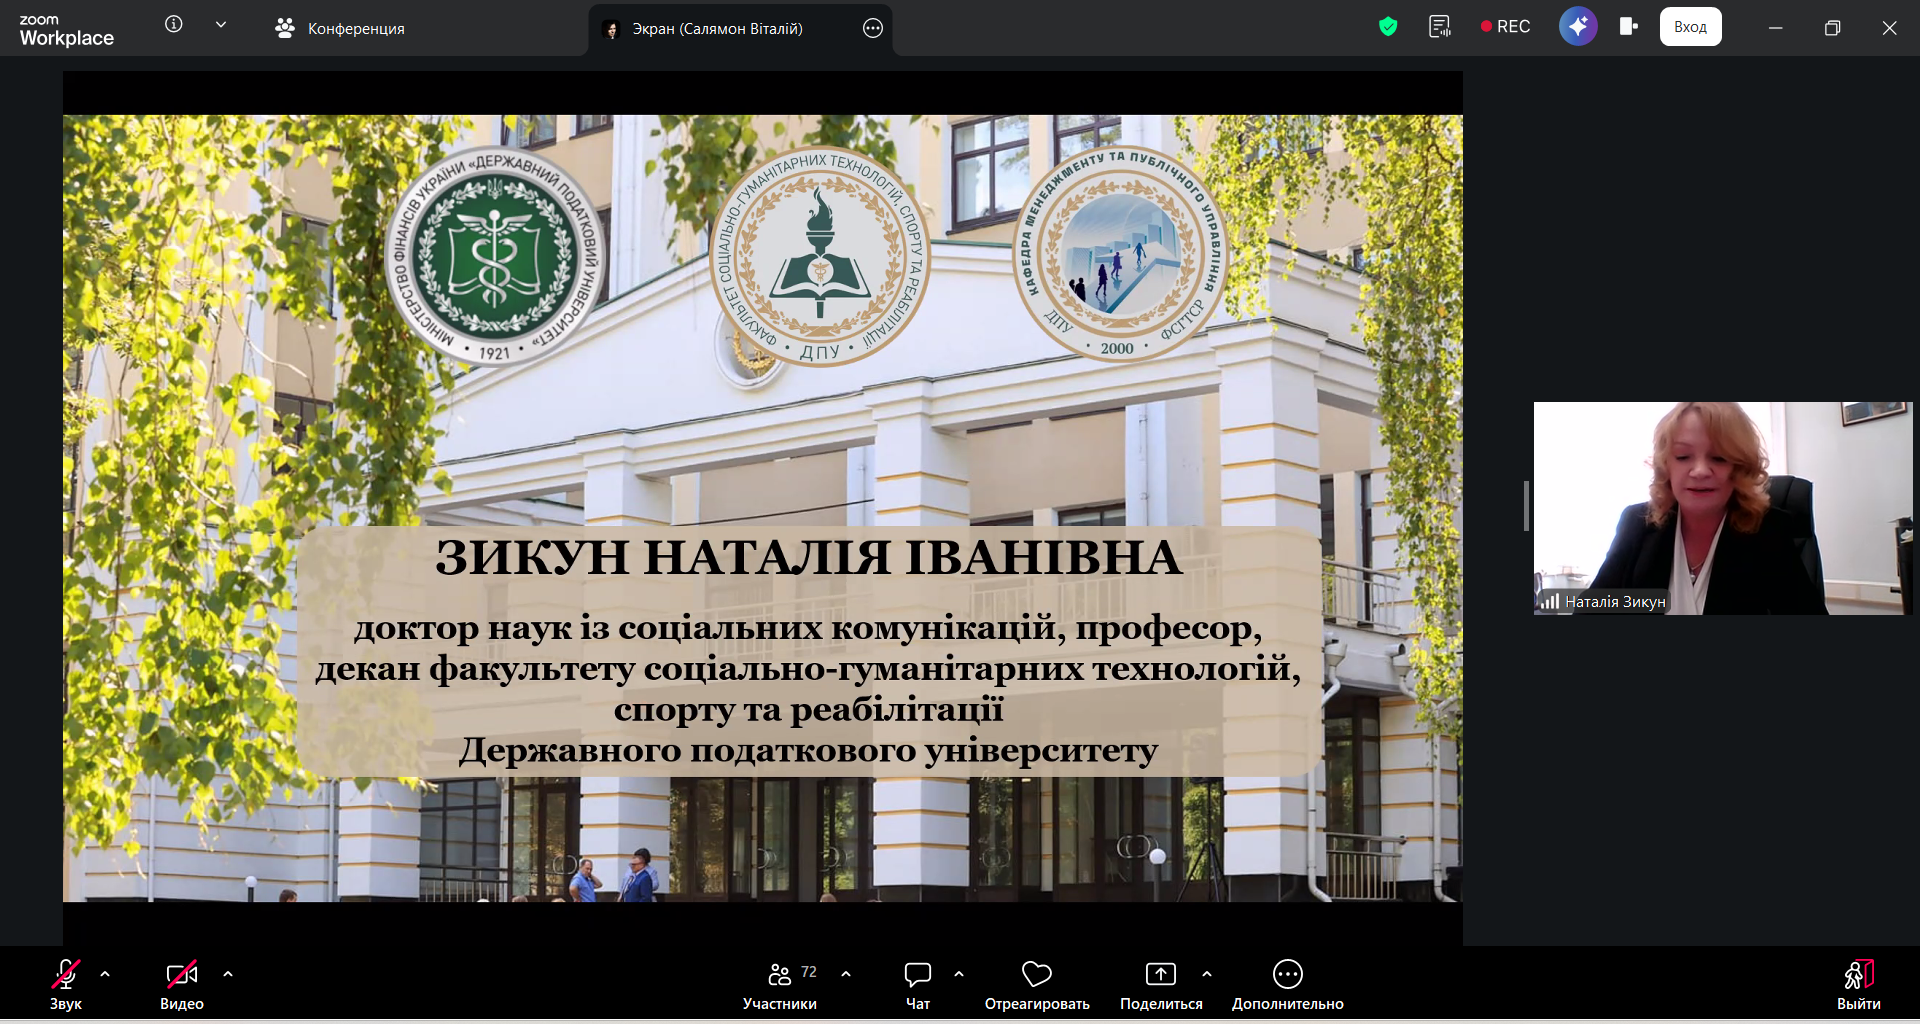Click the Вход sign-in button

(x=1690, y=27)
